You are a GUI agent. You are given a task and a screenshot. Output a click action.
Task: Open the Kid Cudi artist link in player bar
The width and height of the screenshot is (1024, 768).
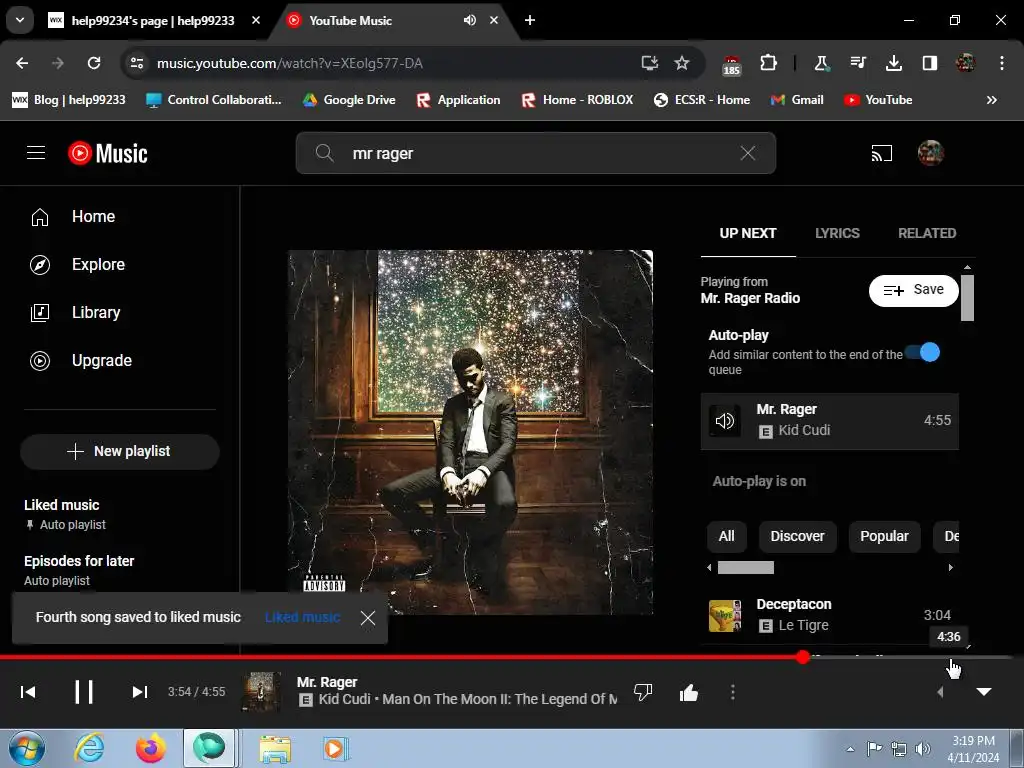tap(344, 699)
